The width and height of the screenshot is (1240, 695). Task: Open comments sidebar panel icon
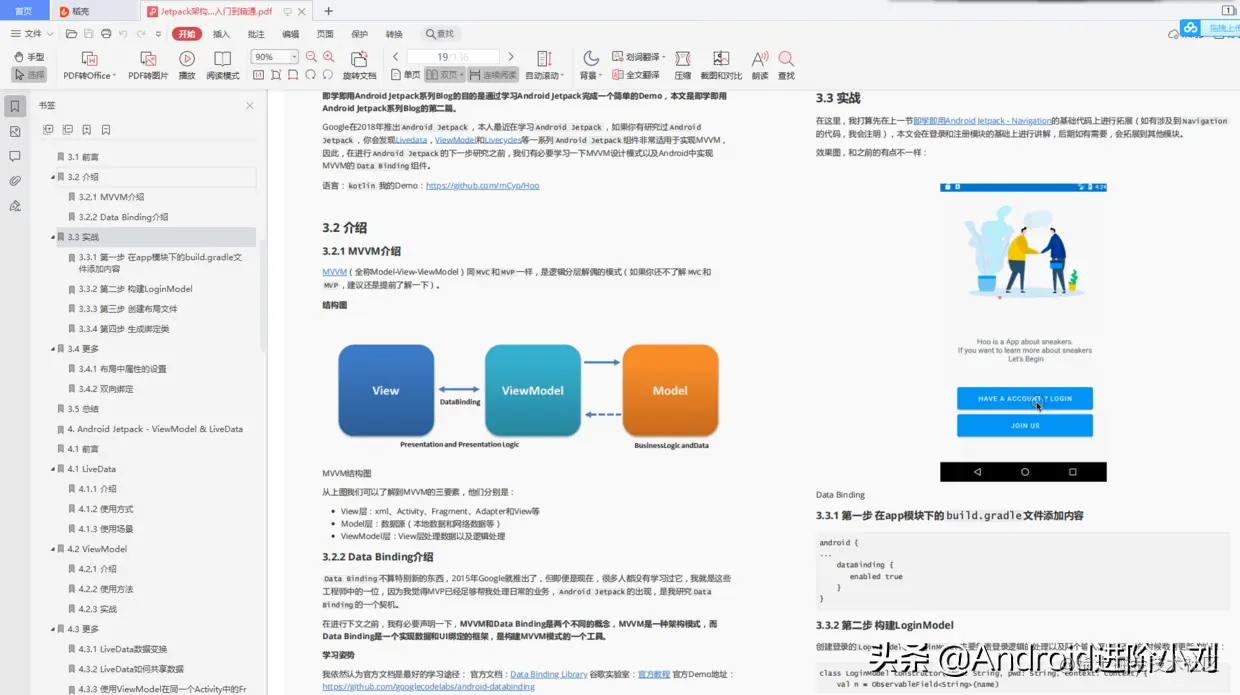[14, 156]
